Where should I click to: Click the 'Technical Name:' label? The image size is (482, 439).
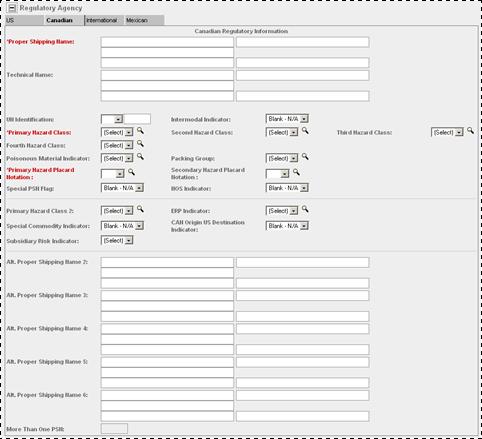coord(30,75)
